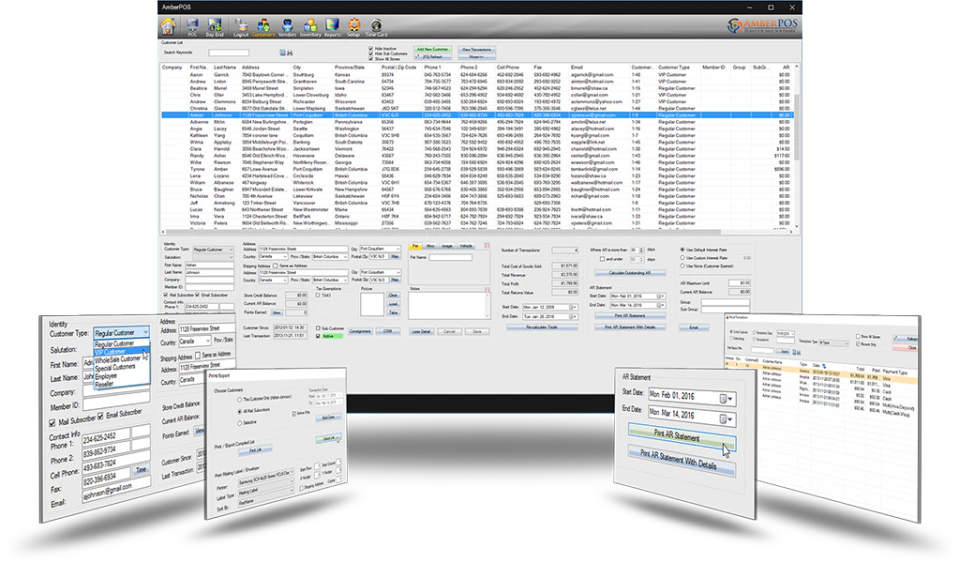Toggle the green Active checkbox
The height and width of the screenshot is (563, 960).
tap(318, 336)
